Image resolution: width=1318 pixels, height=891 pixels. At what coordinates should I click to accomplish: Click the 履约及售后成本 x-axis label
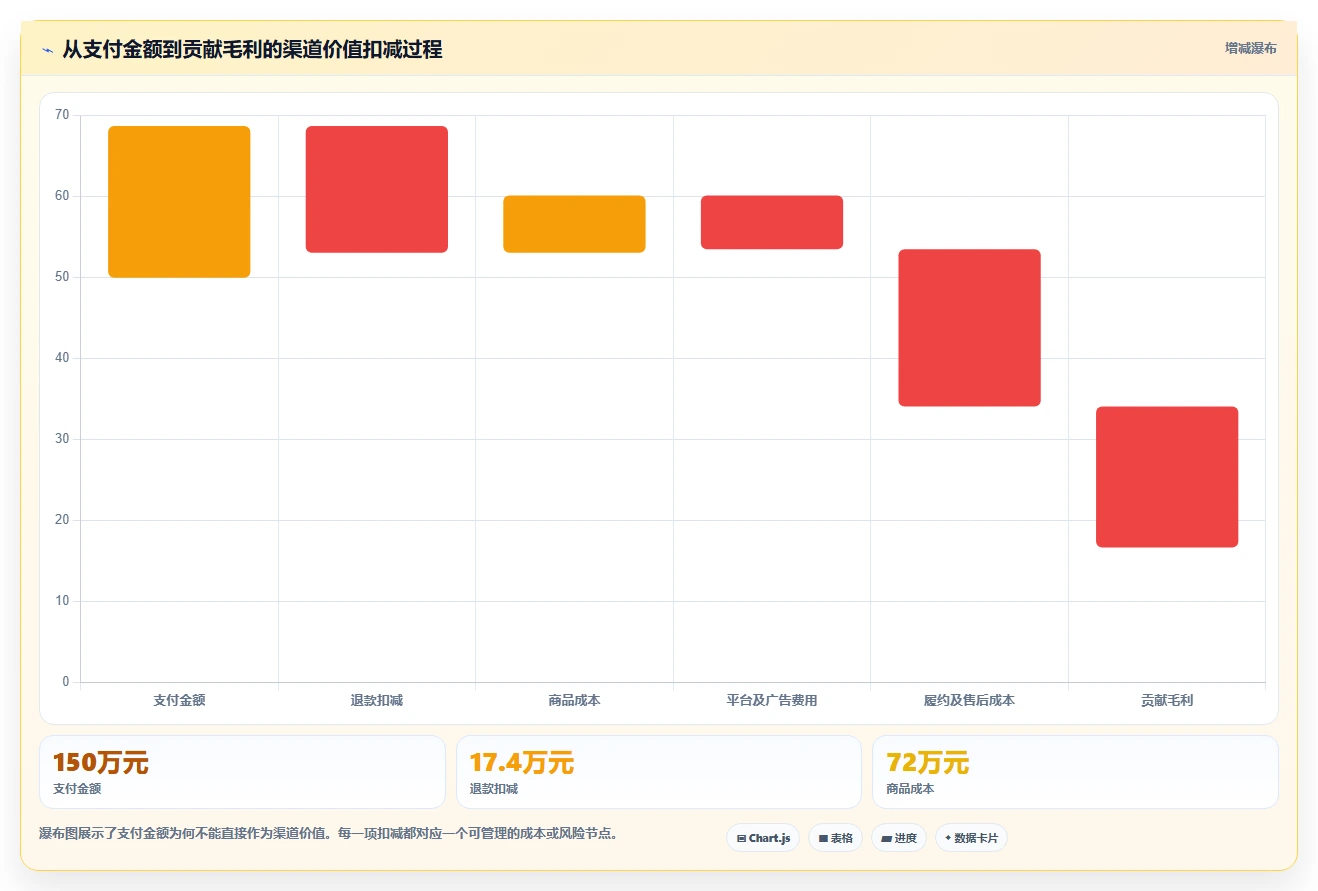[x=969, y=701]
